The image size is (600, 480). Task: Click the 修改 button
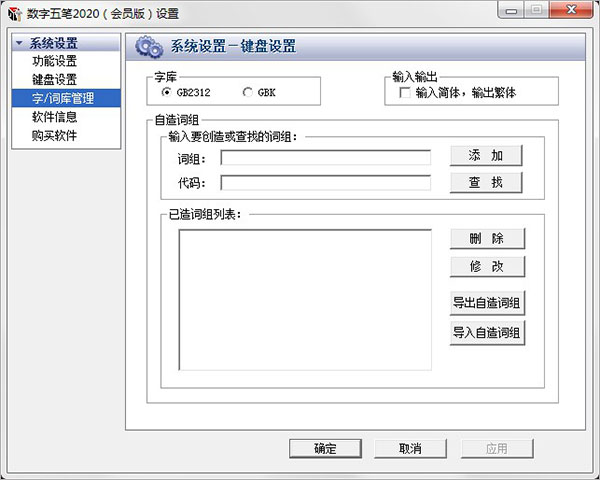[488, 266]
